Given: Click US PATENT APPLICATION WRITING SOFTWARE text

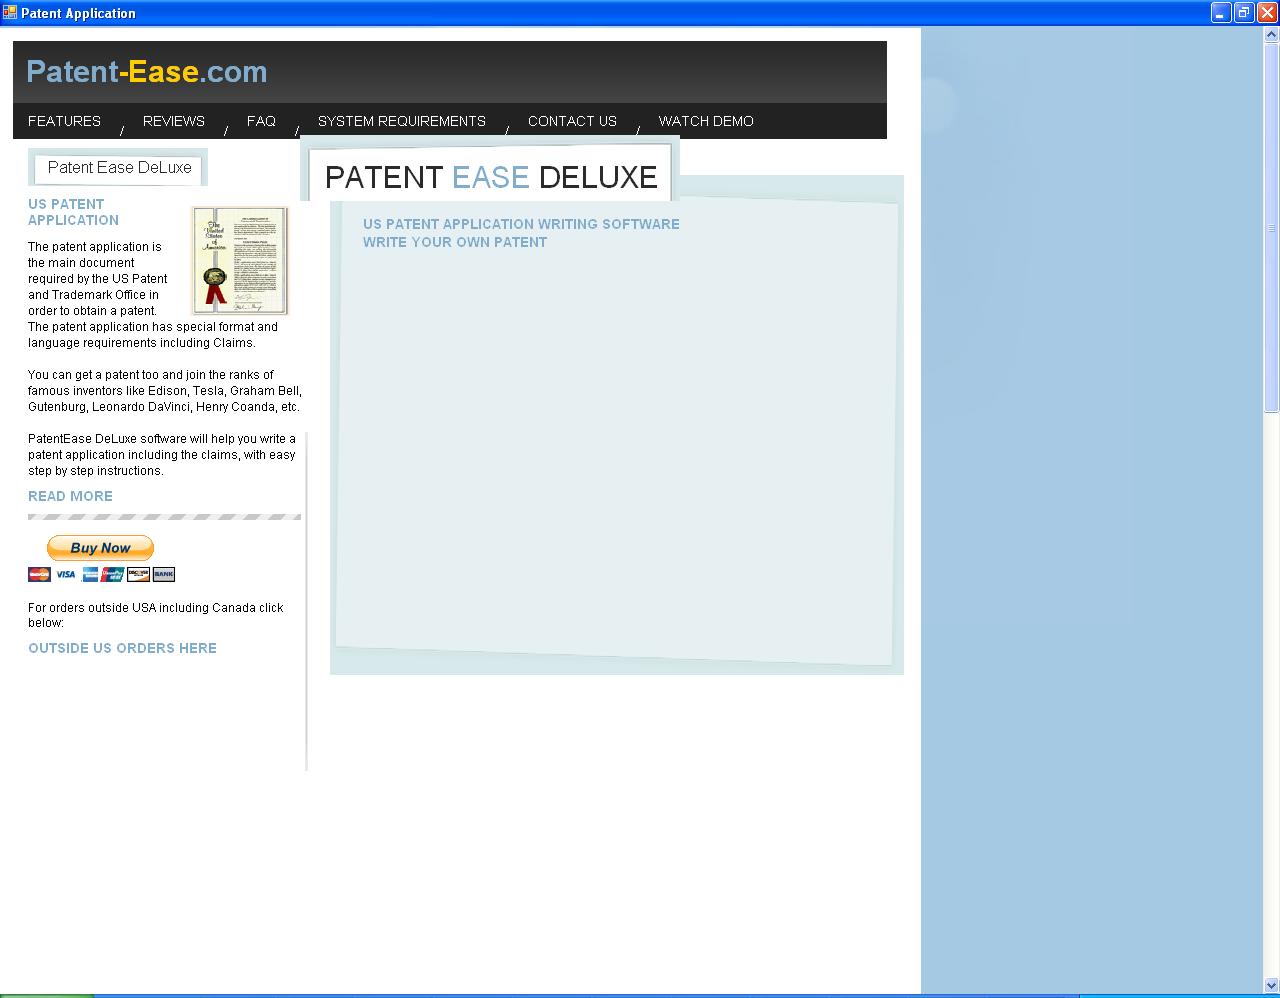Looking at the screenshot, I should 521,224.
